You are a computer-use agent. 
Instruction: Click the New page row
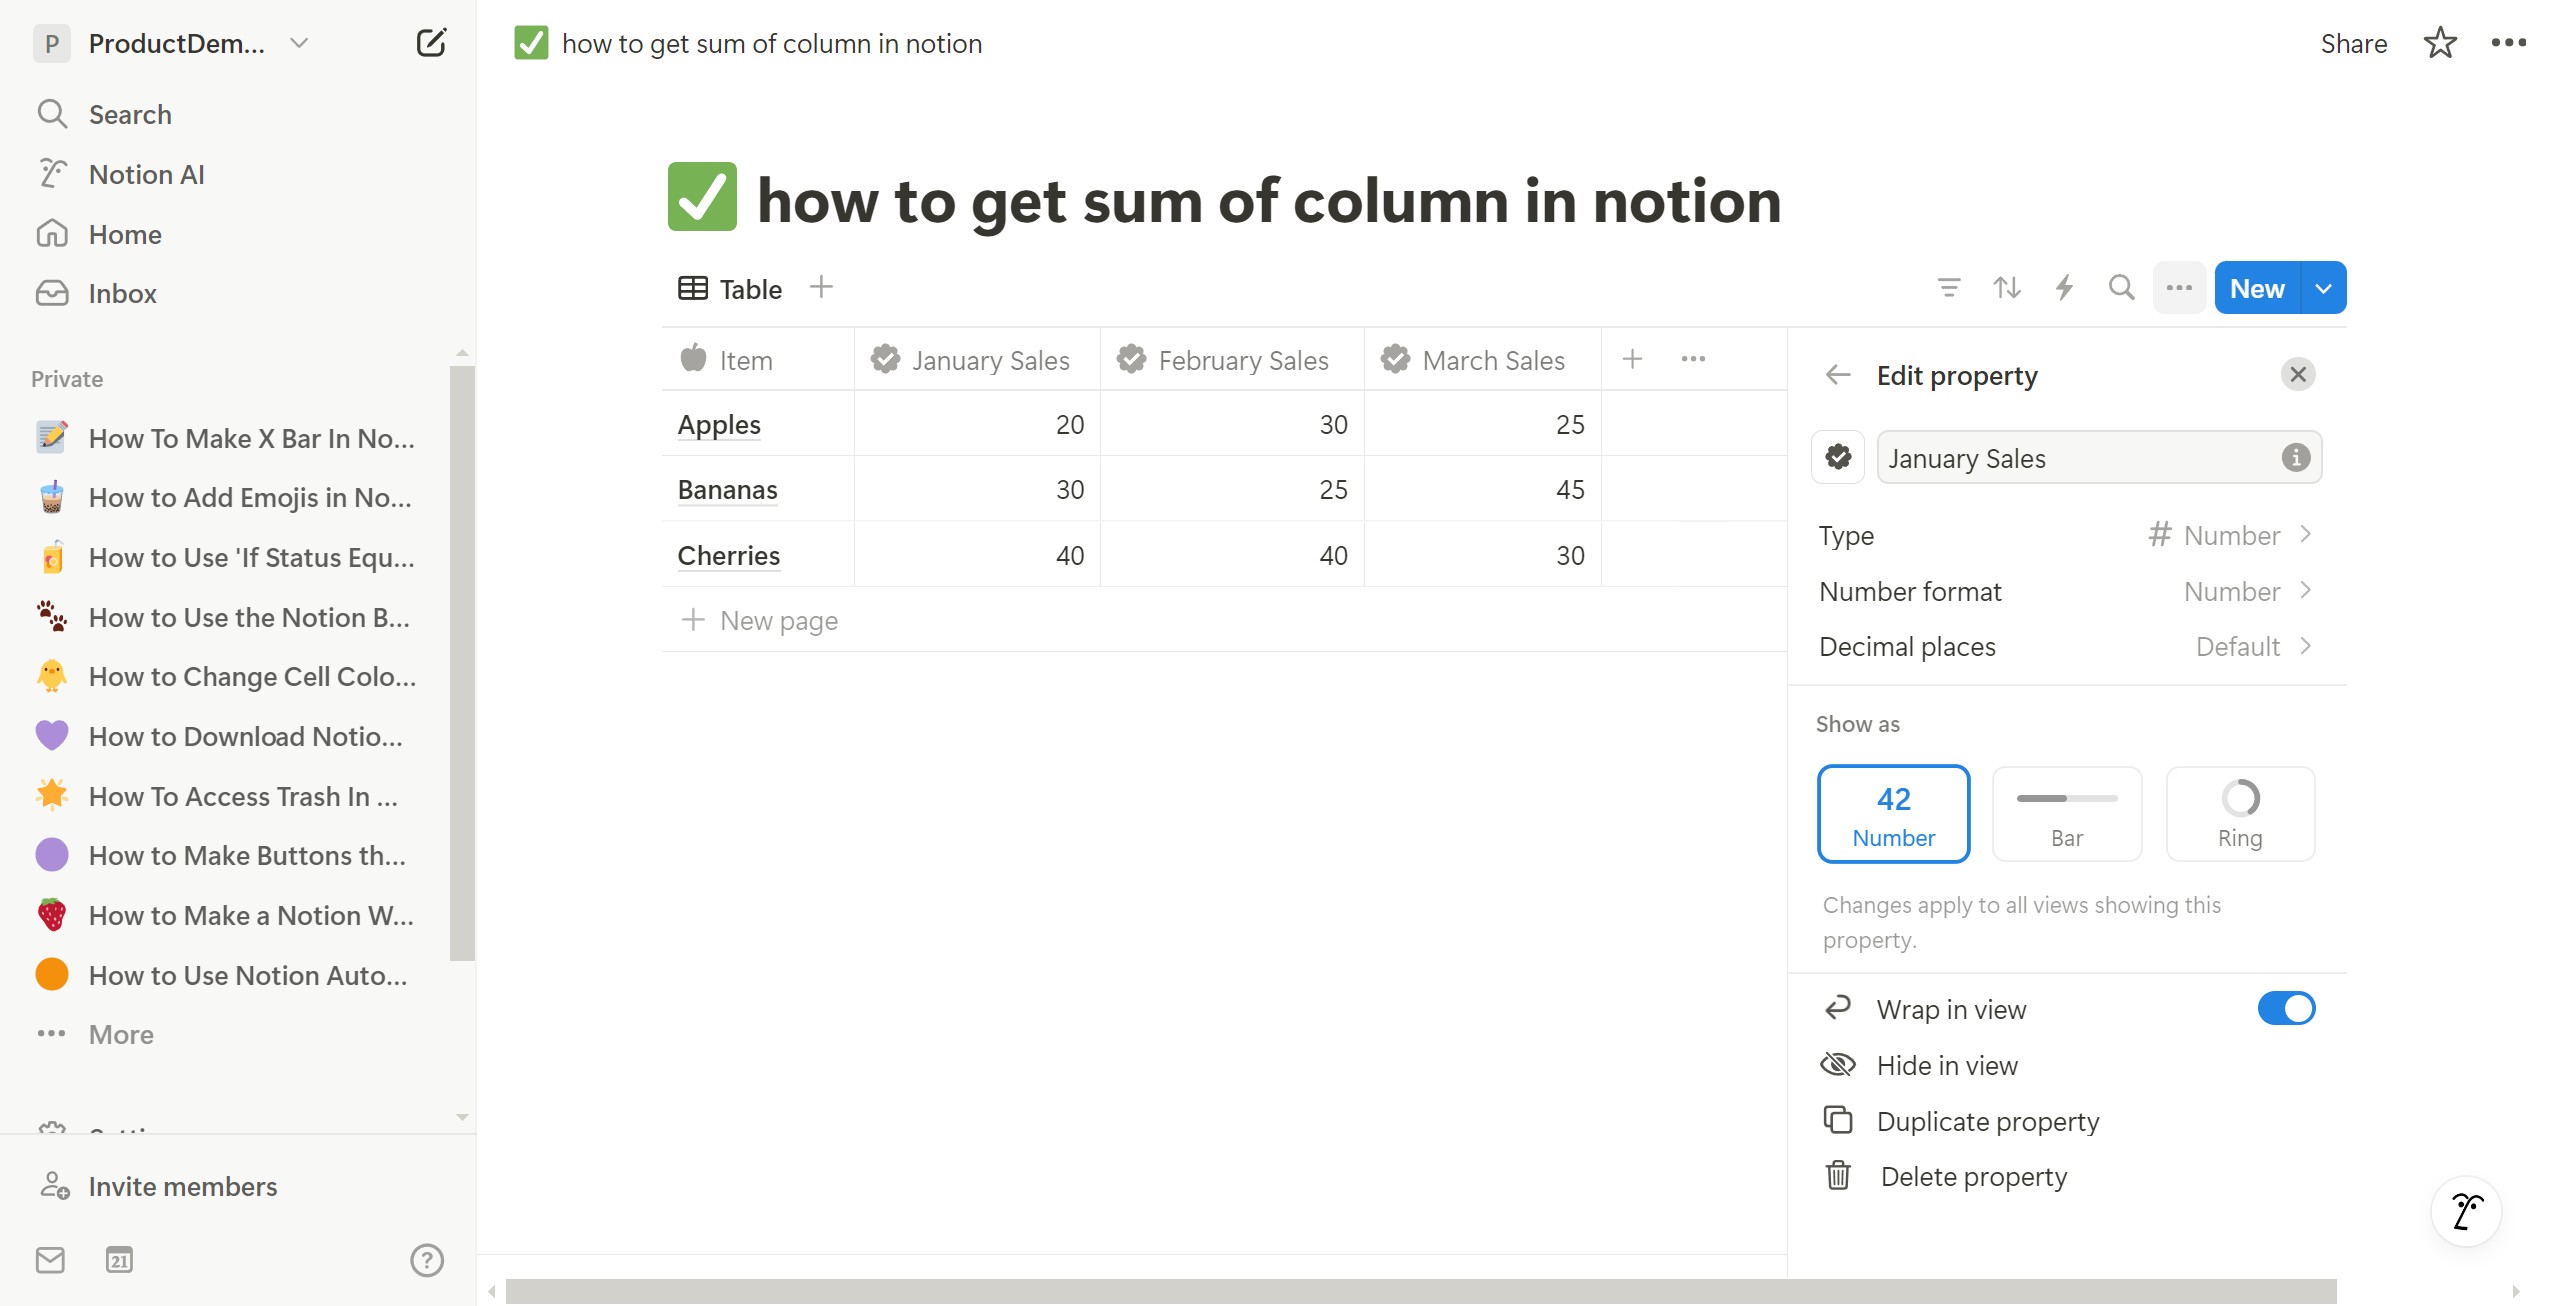(1224, 620)
